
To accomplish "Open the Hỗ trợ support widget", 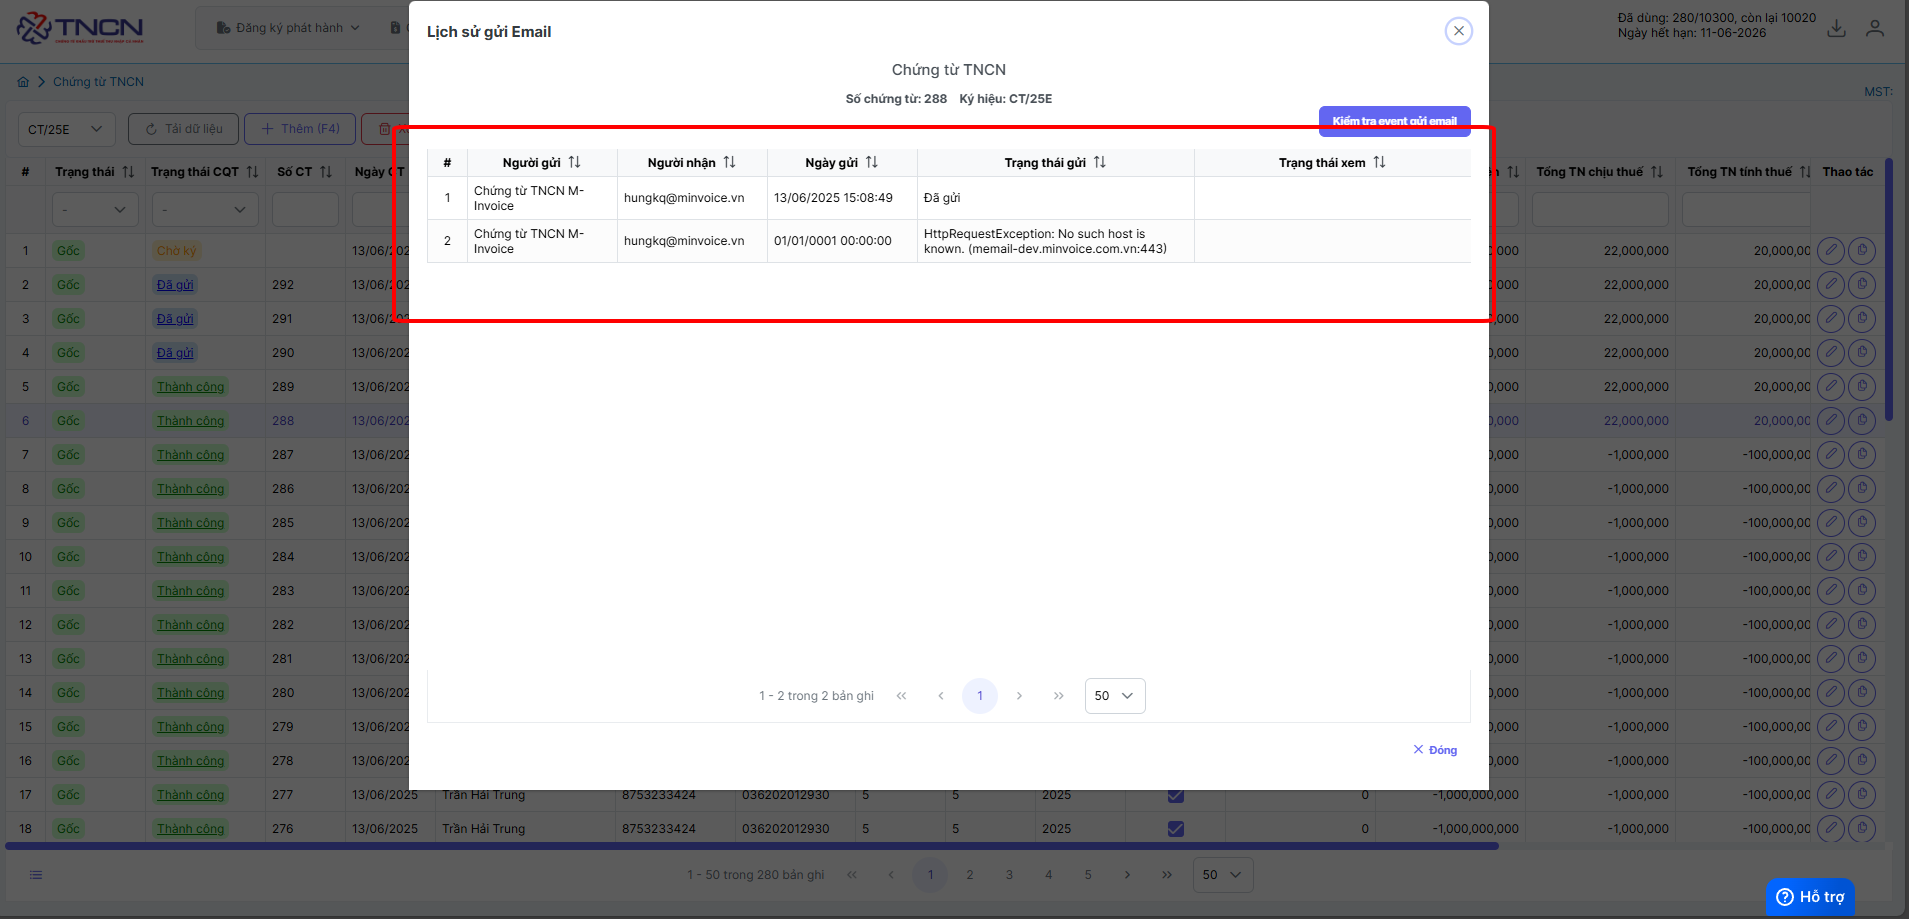I will [x=1810, y=897].
